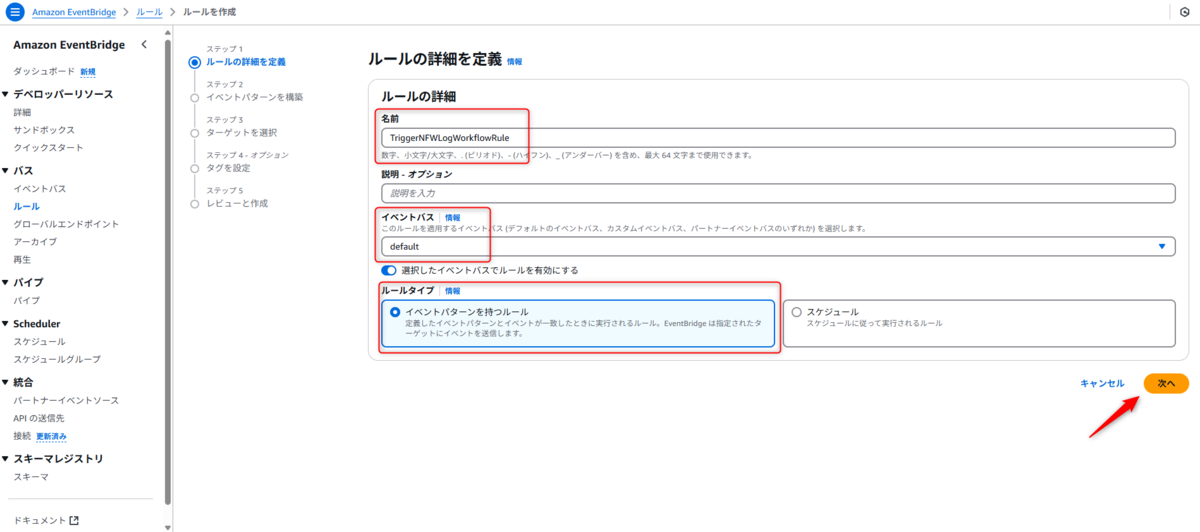Viewport: 1200px width, 532px height.
Task: Open the hamburger navigation menu icon
Action: pyautogui.click(x=14, y=12)
